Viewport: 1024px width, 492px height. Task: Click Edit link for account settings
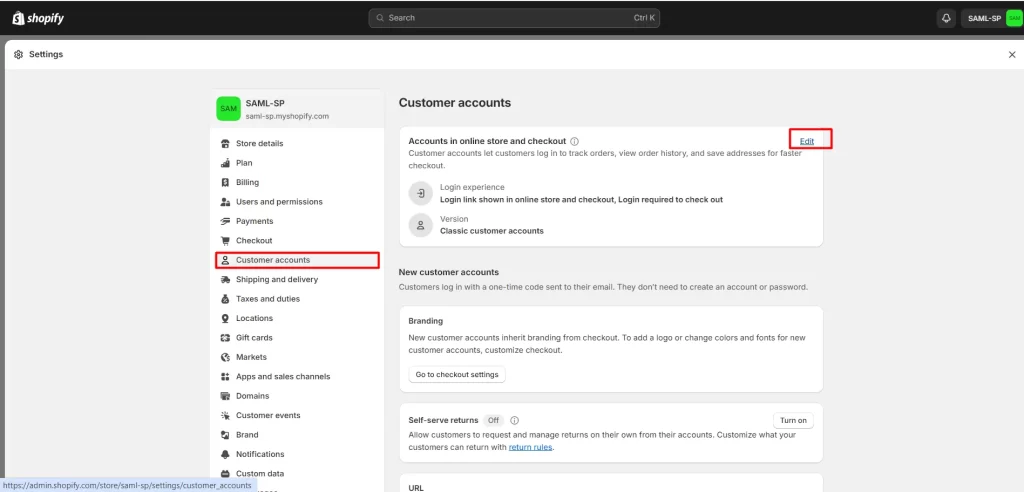(807, 141)
